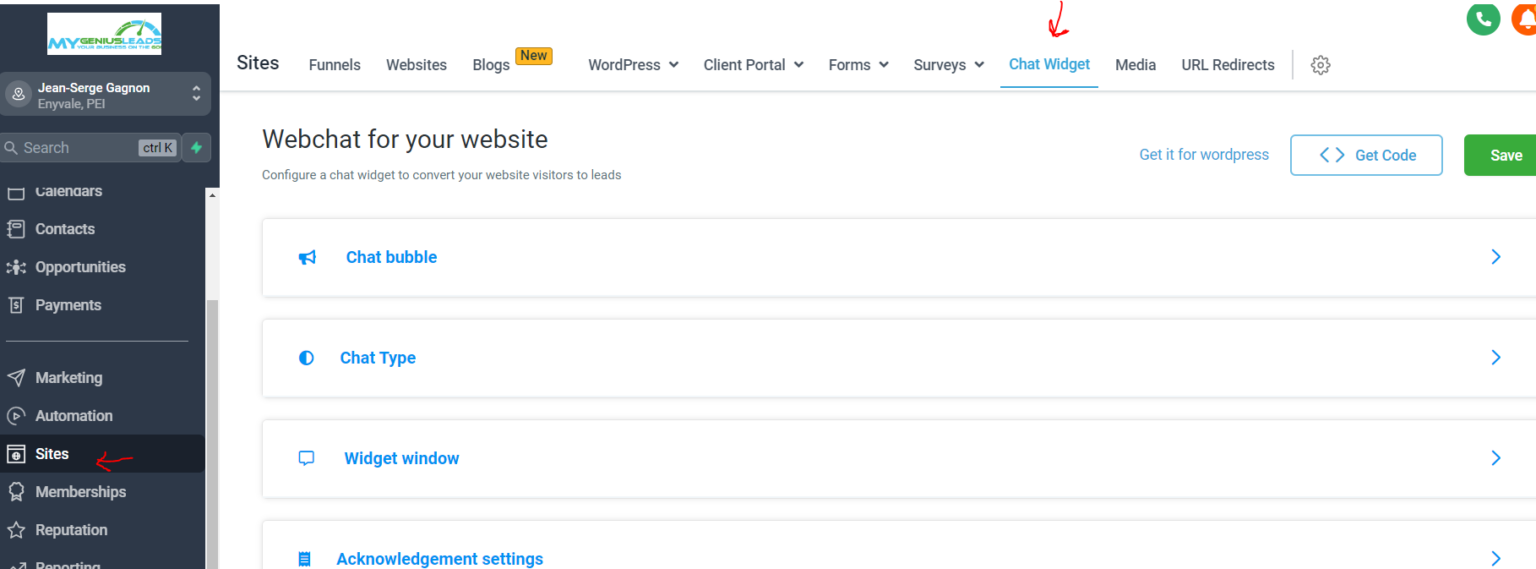1536x569 pixels.
Task: Switch to the Funnels tab
Action: pos(334,65)
